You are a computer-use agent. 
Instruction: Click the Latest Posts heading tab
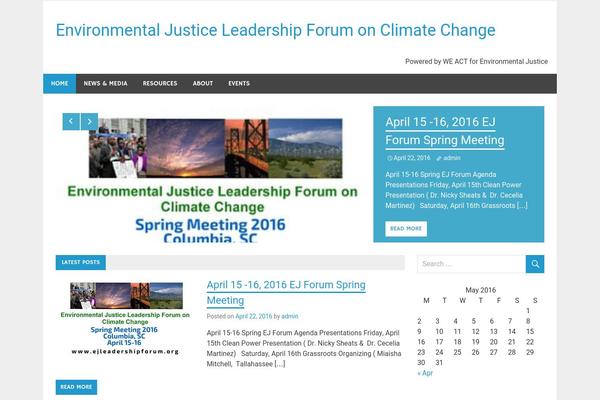point(81,262)
